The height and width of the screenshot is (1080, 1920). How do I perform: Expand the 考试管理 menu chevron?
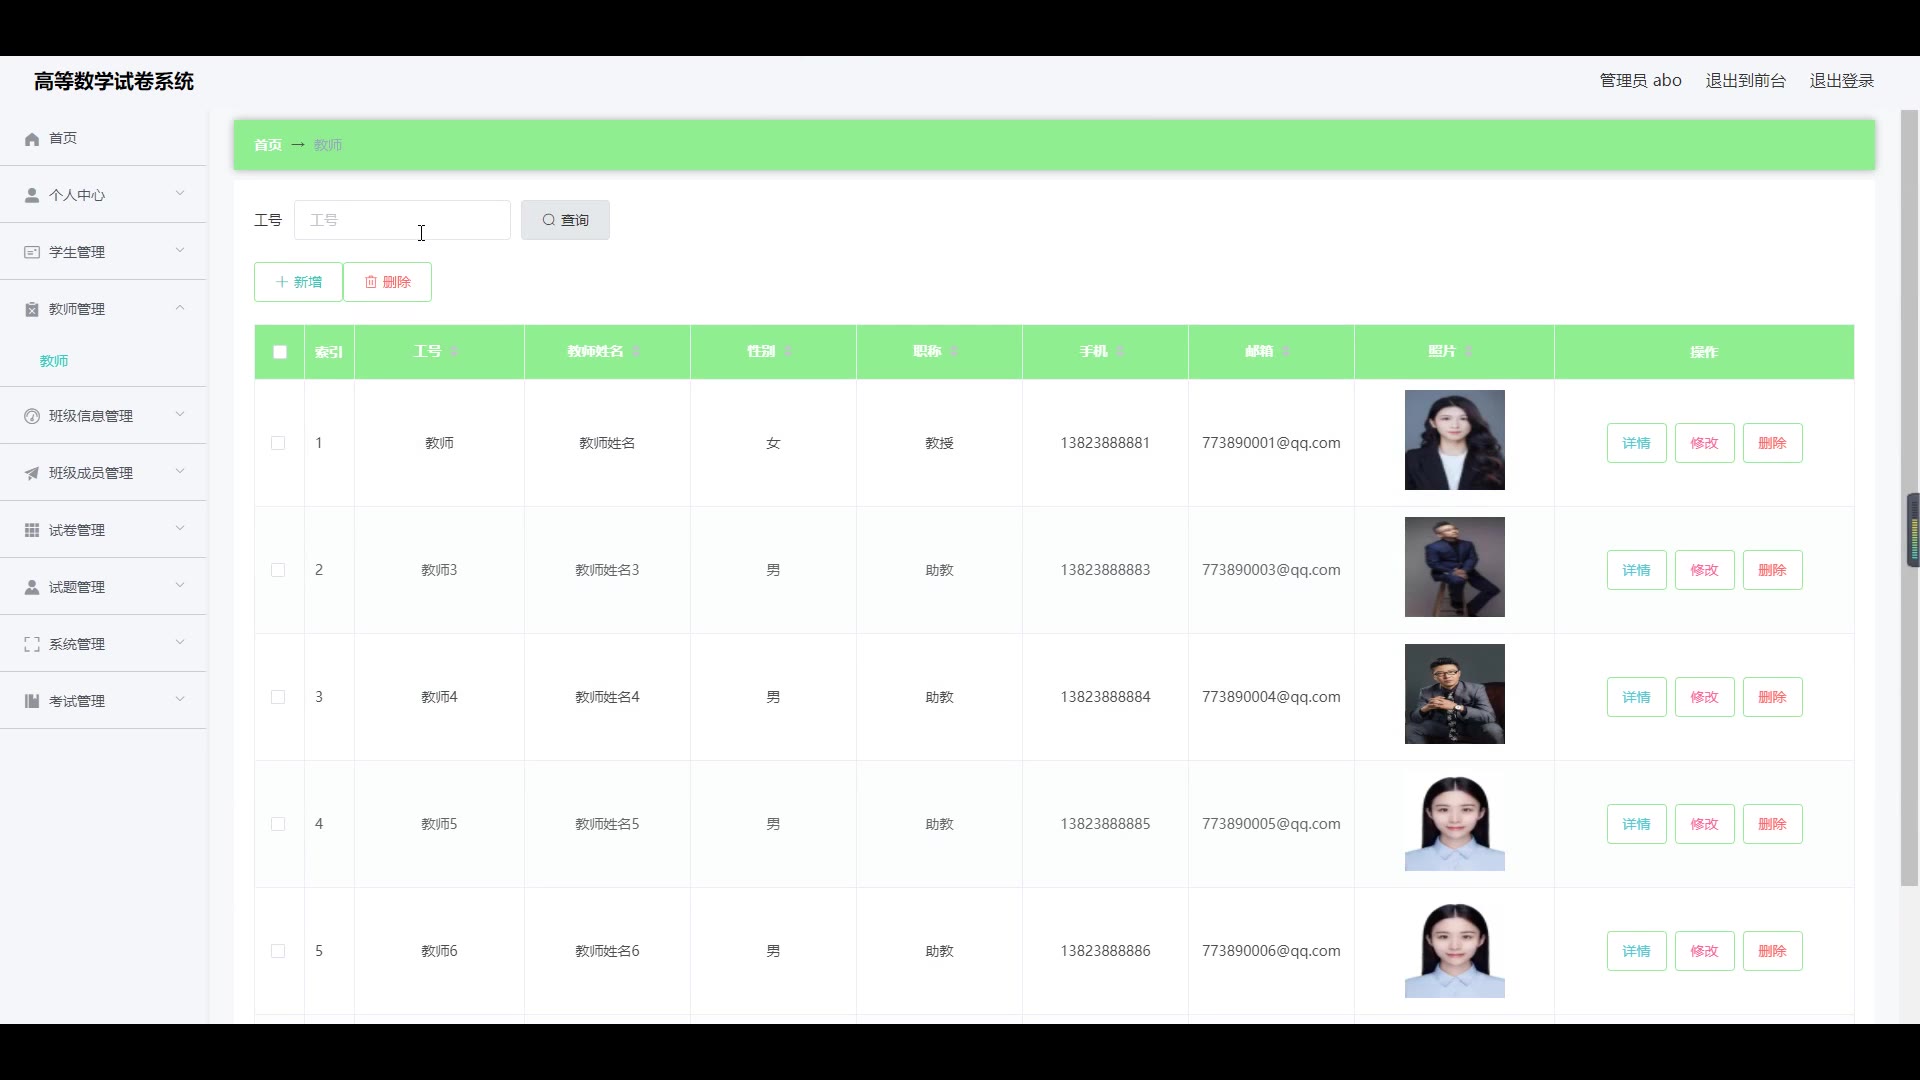[x=180, y=699]
